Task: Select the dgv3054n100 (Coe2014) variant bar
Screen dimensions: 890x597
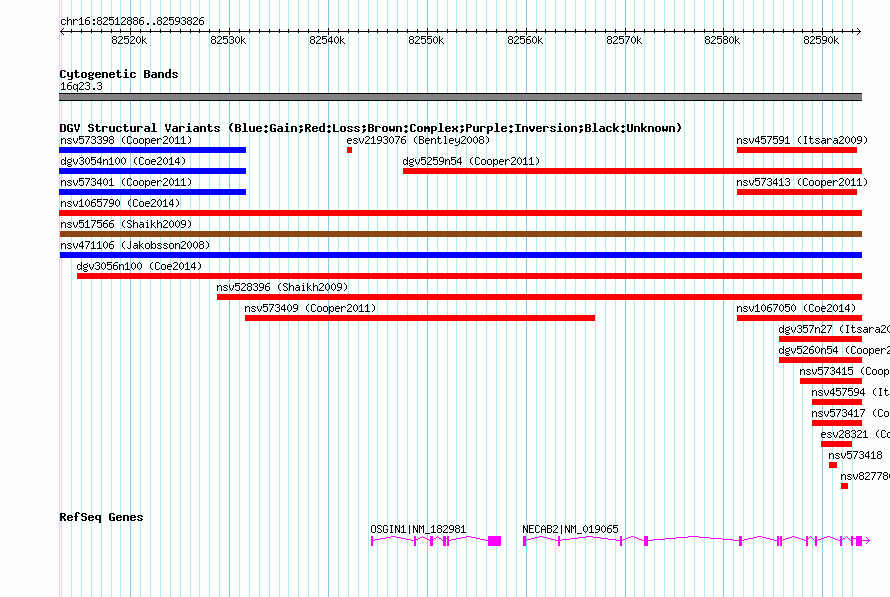Action: click(153, 171)
